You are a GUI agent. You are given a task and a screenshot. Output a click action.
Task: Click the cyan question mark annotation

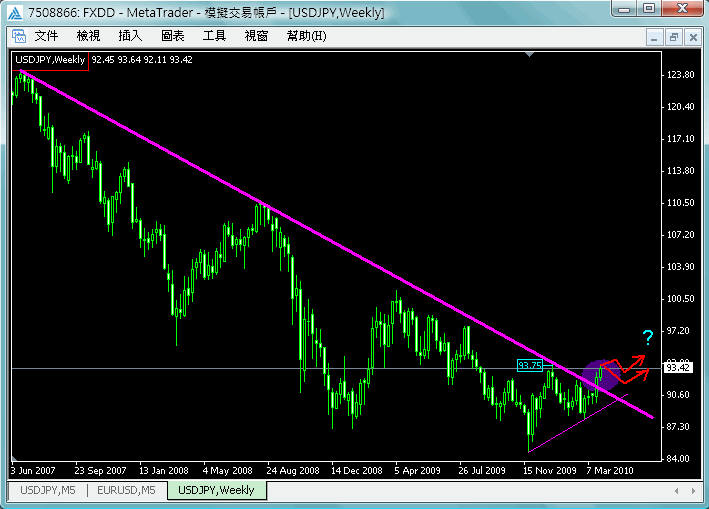click(648, 337)
